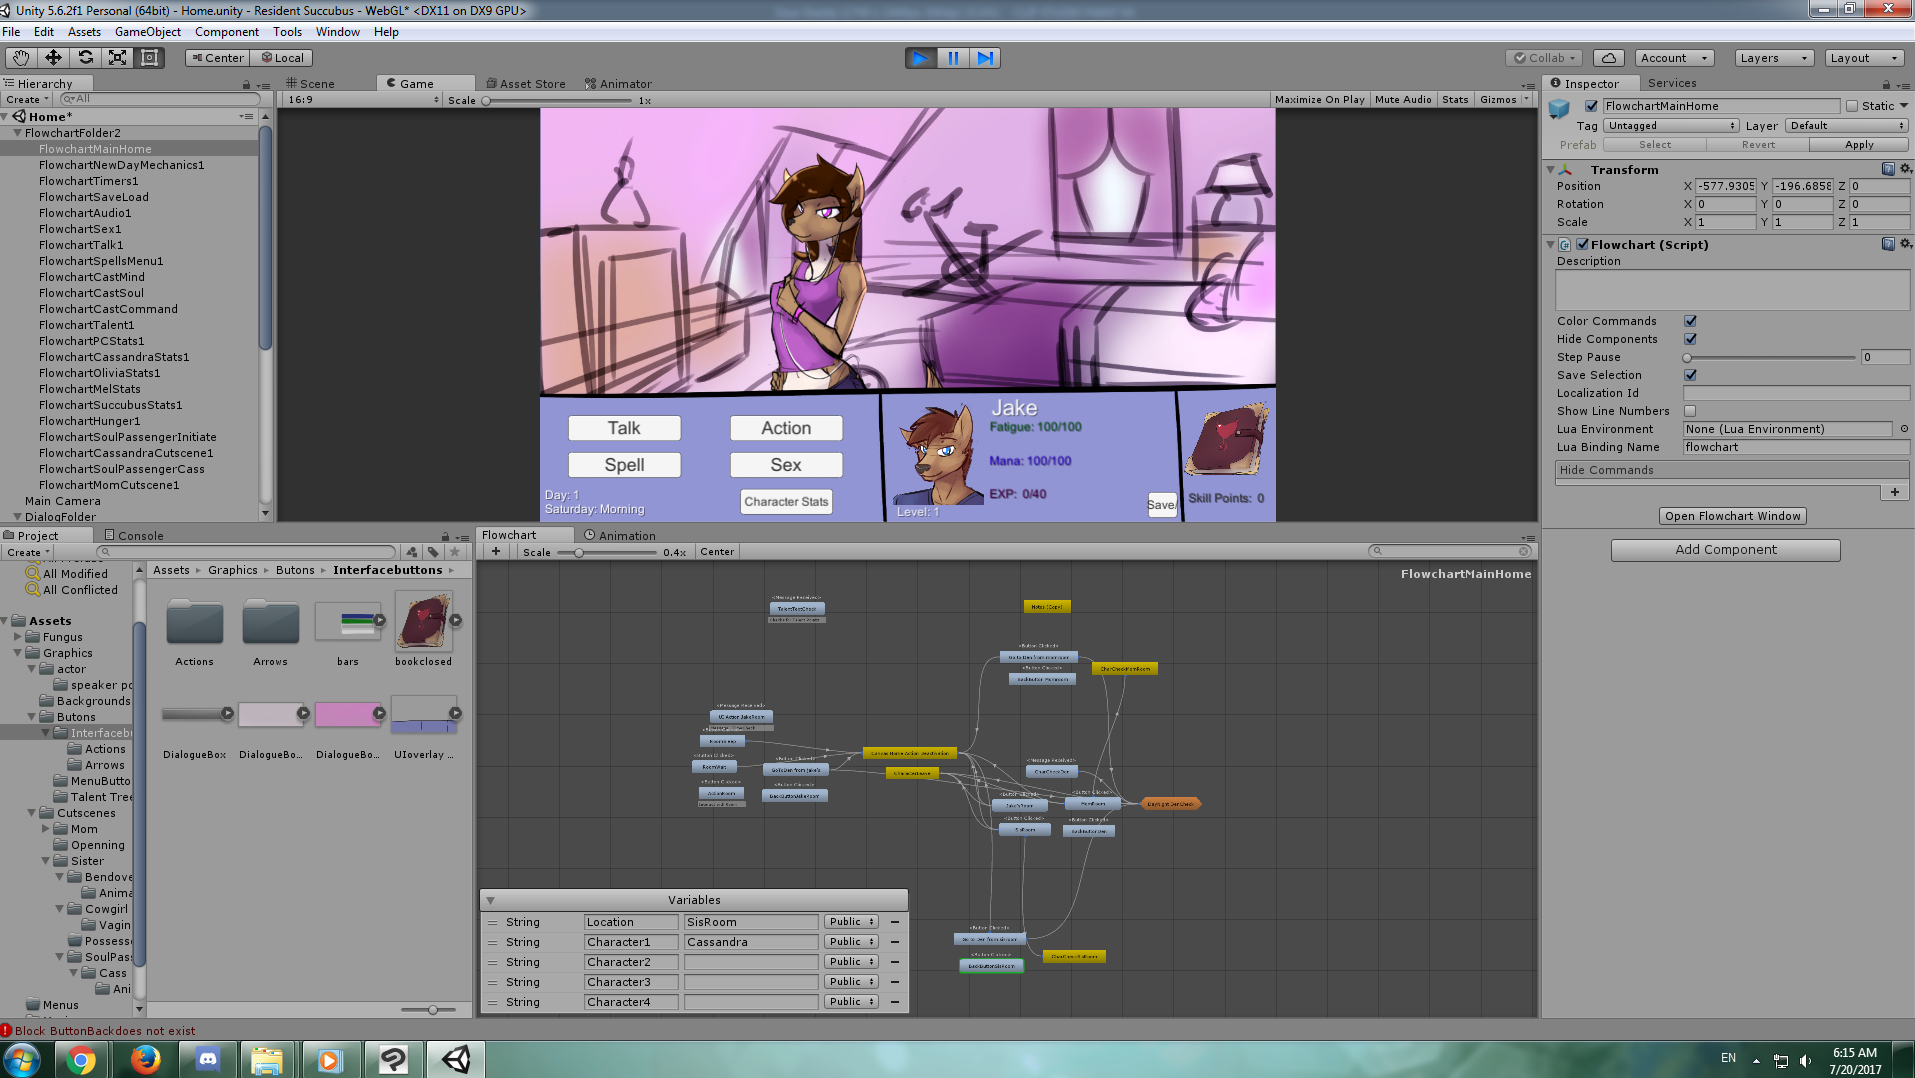The image size is (1915, 1078).
Task: Open the Tag dropdown
Action: tap(1671, 126)
